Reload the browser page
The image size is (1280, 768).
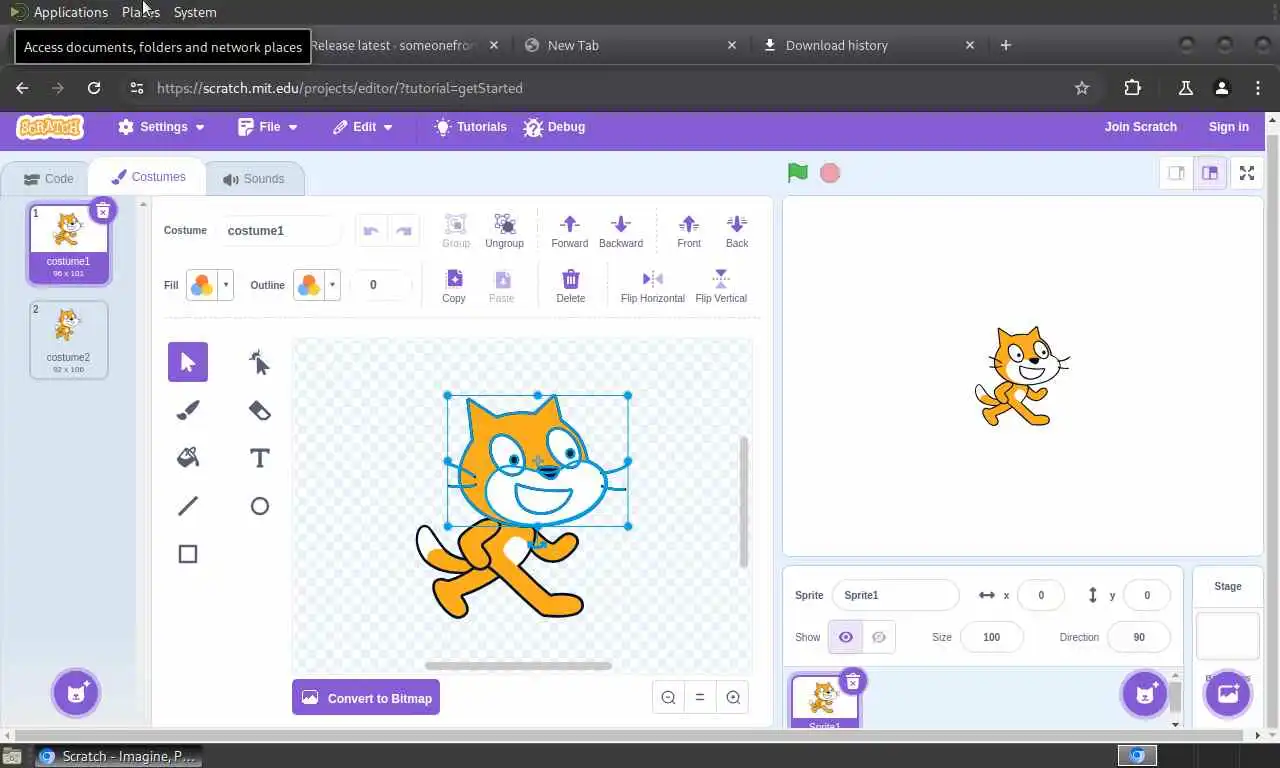click(x=94, y=88)
